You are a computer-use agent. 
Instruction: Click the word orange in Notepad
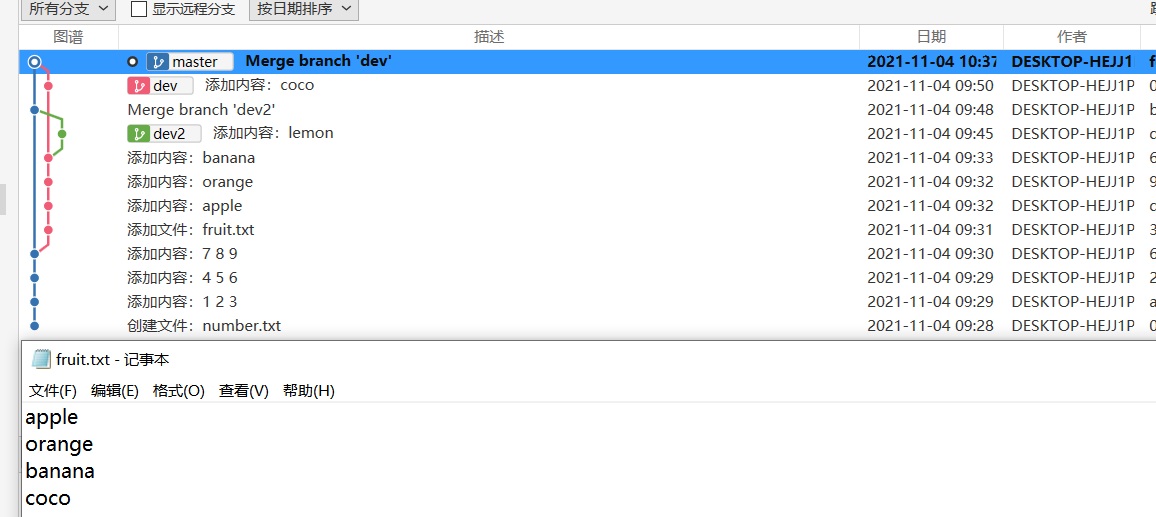(x=59, y=445)
